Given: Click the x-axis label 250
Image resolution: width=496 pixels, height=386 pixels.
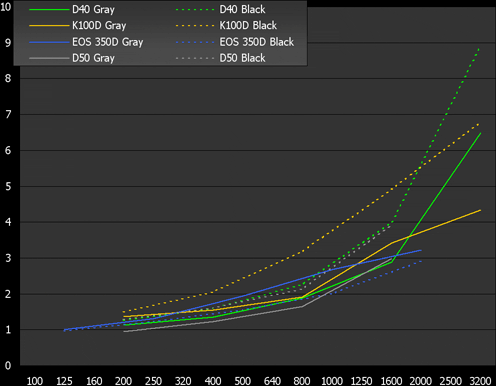Looking at the screenshot, I should click(153, 381).
